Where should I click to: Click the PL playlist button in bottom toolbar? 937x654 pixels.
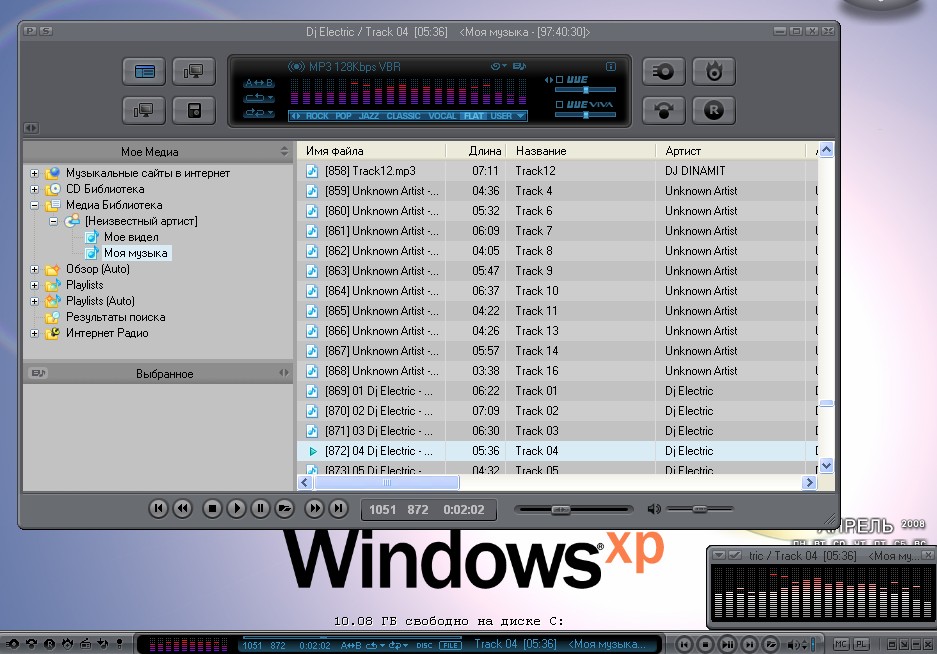coord(861,644)
